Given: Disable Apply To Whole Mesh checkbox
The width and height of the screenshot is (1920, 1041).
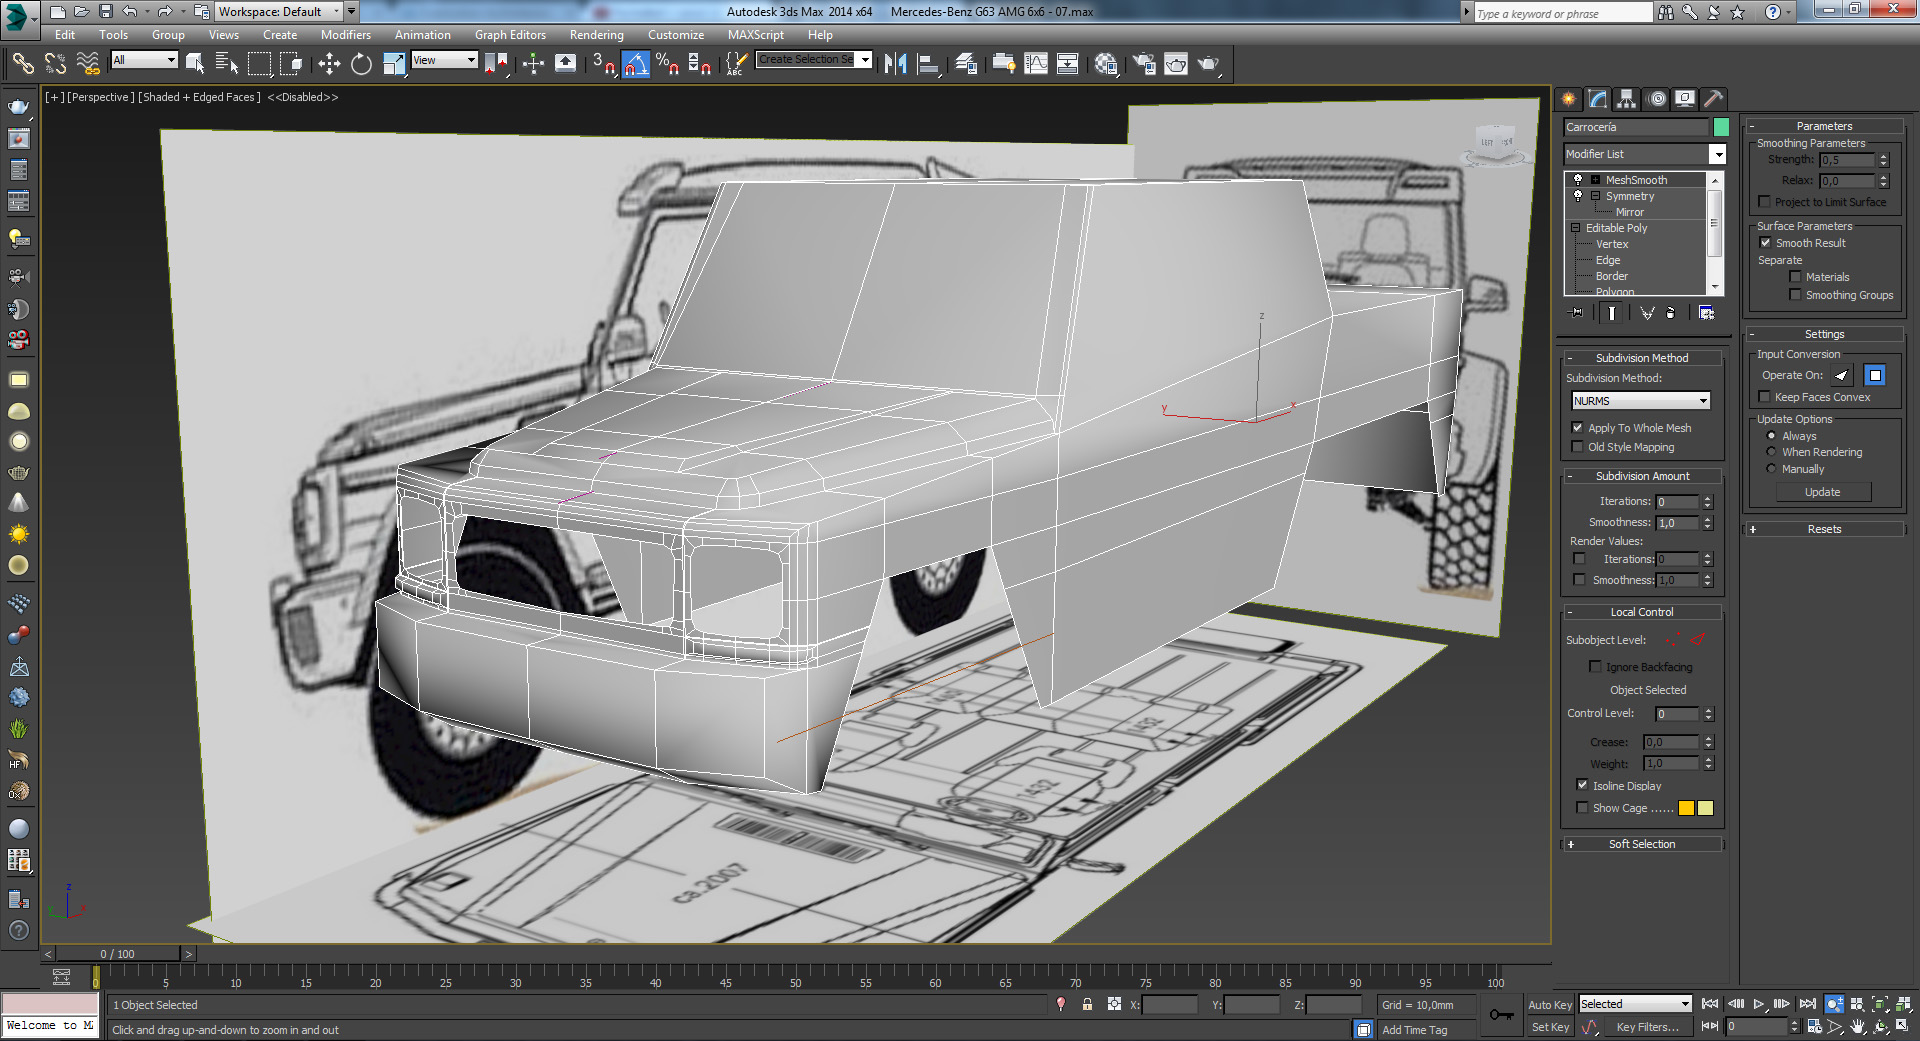Looking at the screenshot, I should (1578, 428).
